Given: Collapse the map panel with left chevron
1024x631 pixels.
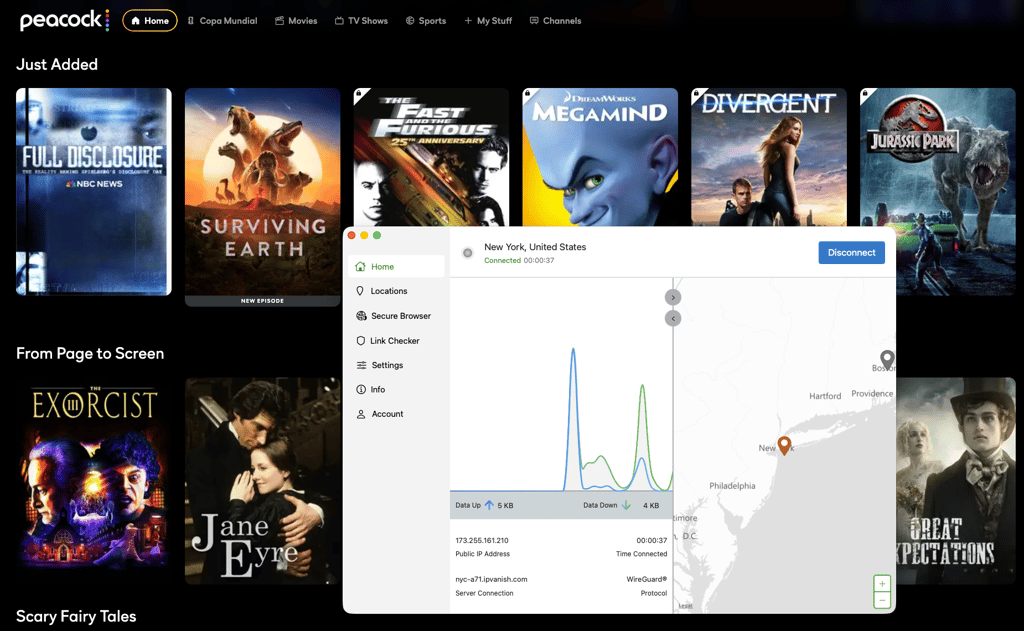Looking at the screenshot, I should (x=673, y=319).
